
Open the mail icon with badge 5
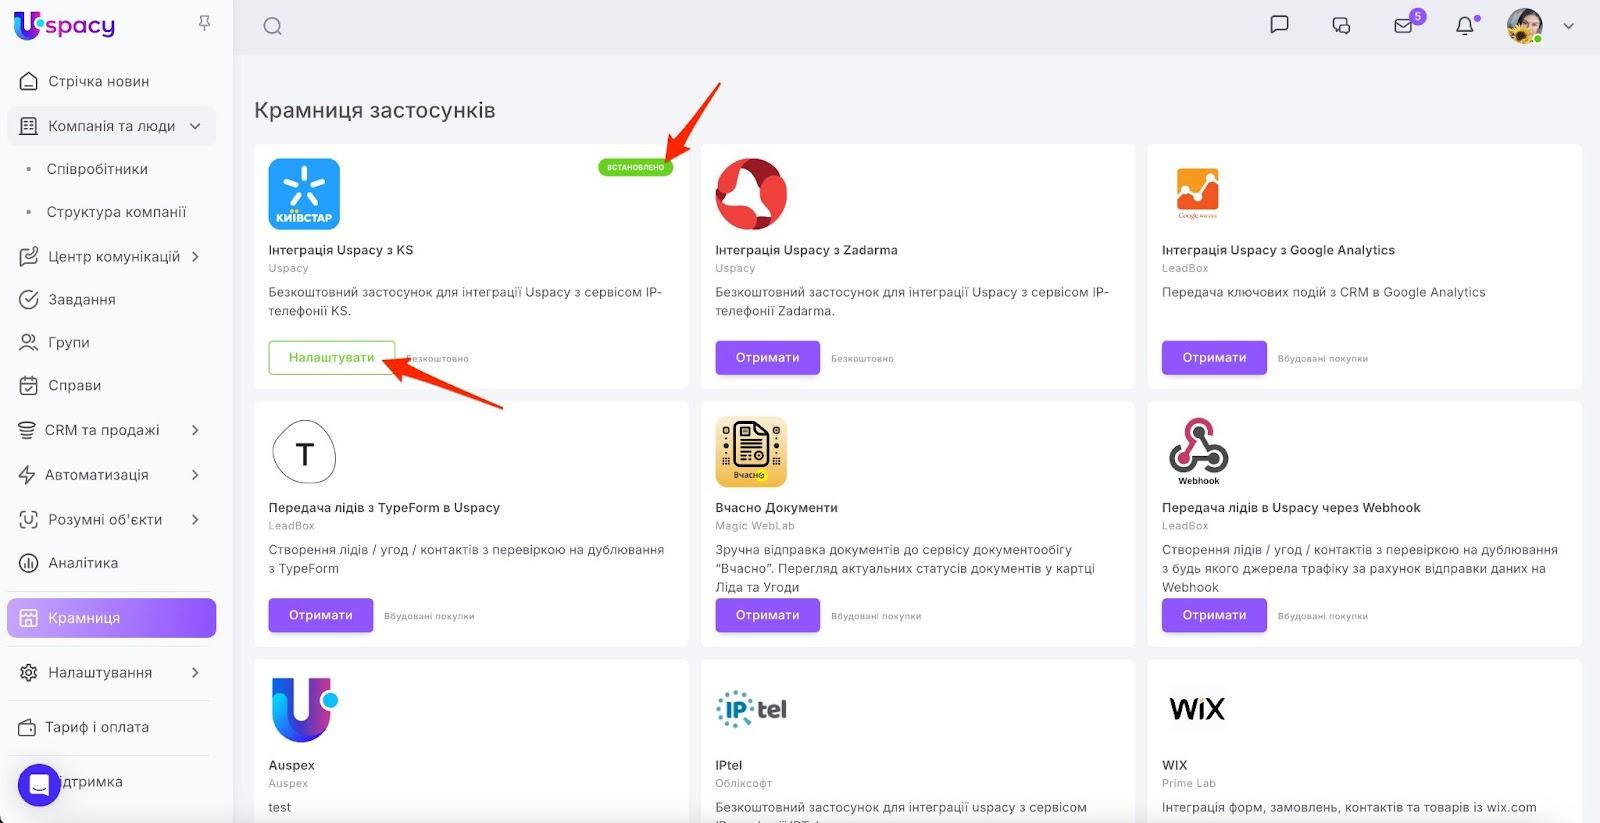[x=1404, y=26]
